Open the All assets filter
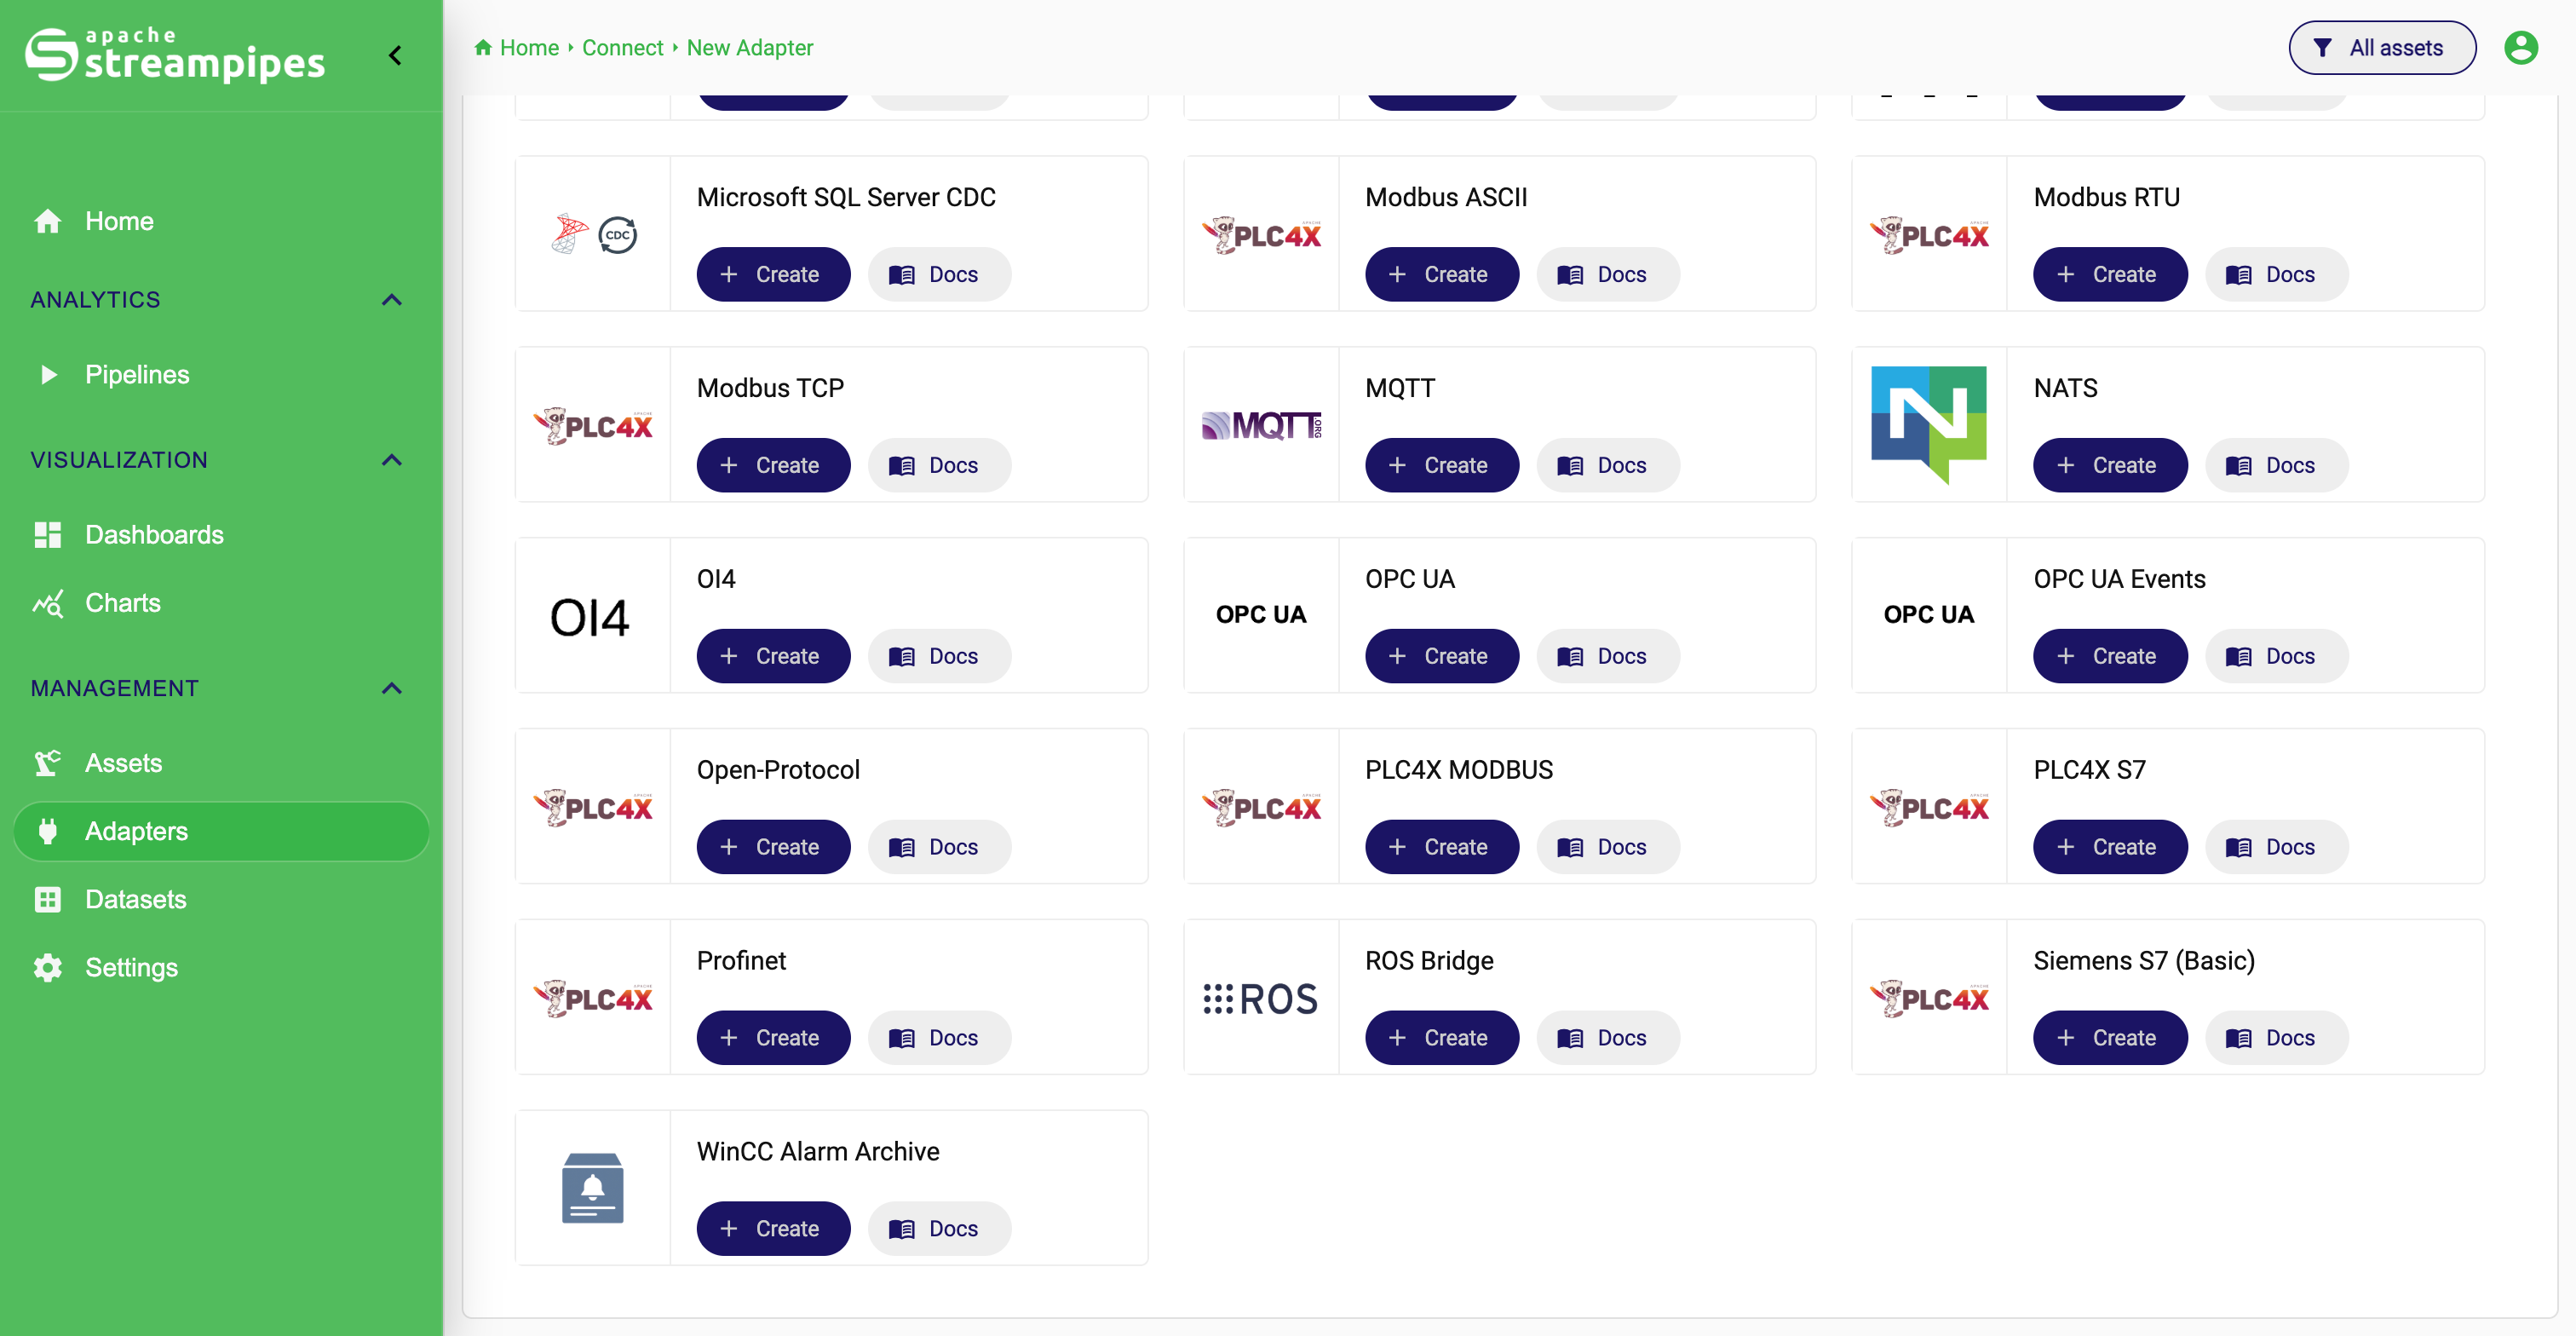This screenshot has height=1336, width=2576. [2381, 48]
